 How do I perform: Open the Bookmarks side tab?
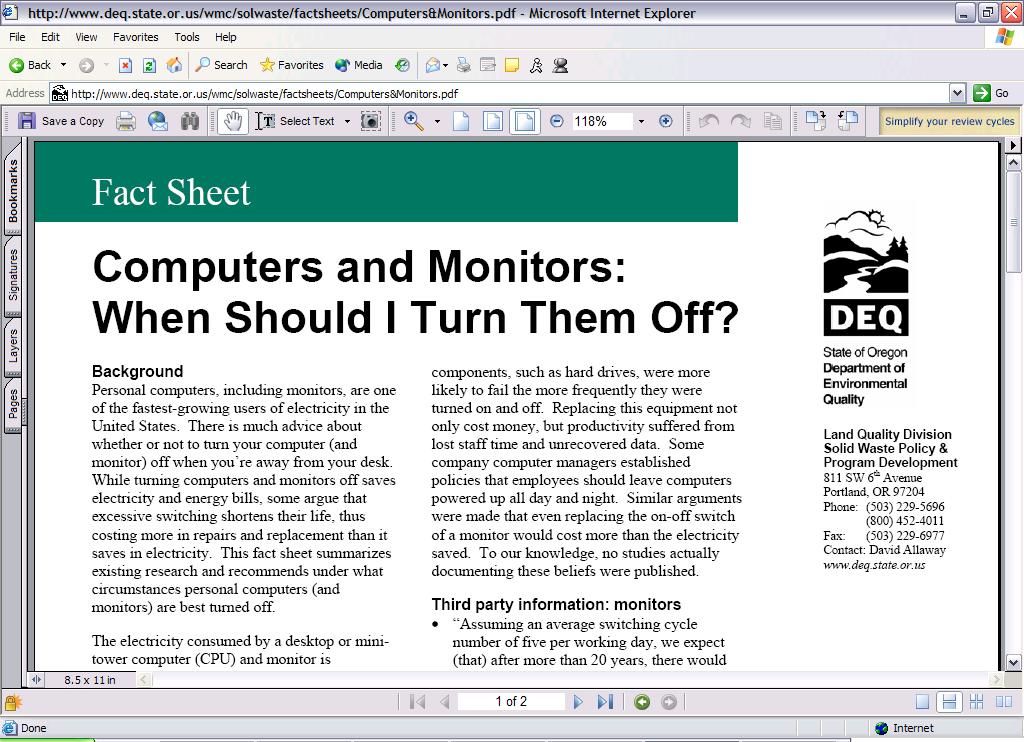pyautogui.click(x=14, y=191)
